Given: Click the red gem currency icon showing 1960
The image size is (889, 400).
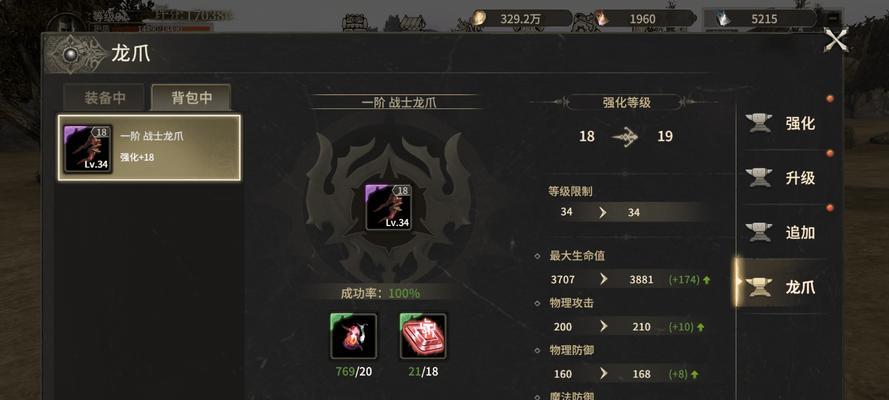Looking at the screenshot, I should coord(600,19).
